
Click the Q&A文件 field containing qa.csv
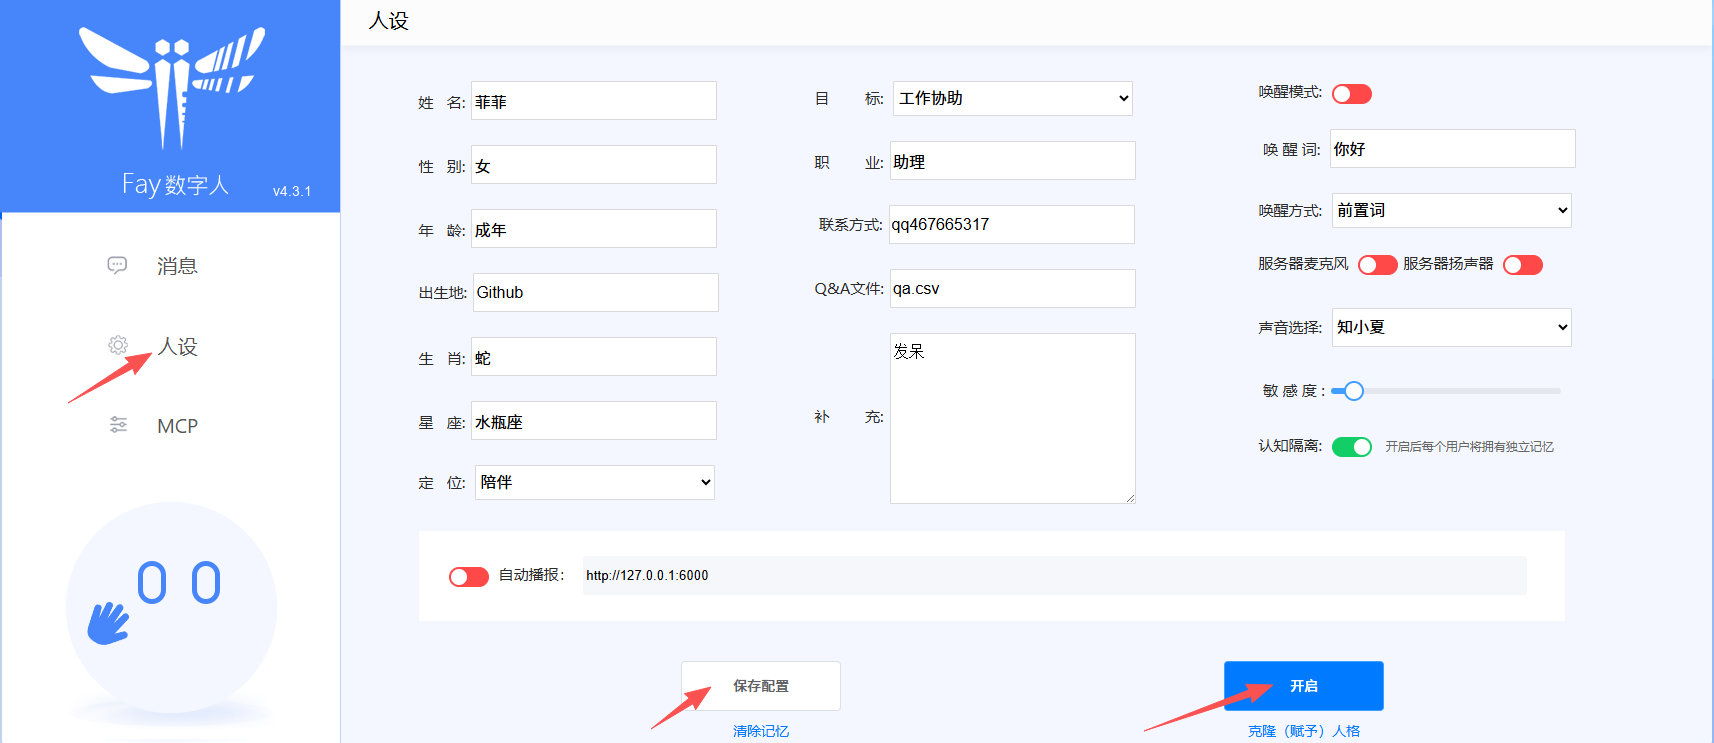click(1013, 289)
